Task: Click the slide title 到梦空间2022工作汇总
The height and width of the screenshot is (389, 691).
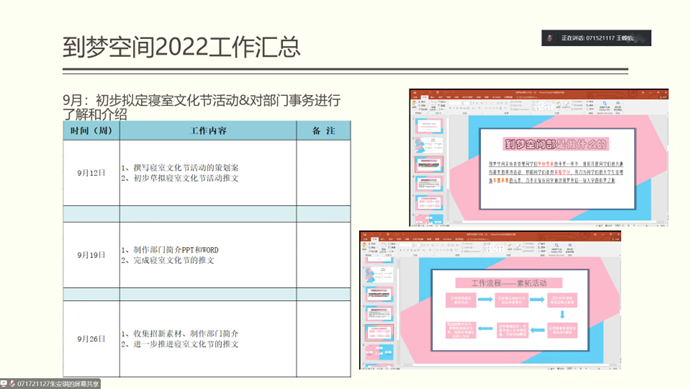Action: (182, 47)
